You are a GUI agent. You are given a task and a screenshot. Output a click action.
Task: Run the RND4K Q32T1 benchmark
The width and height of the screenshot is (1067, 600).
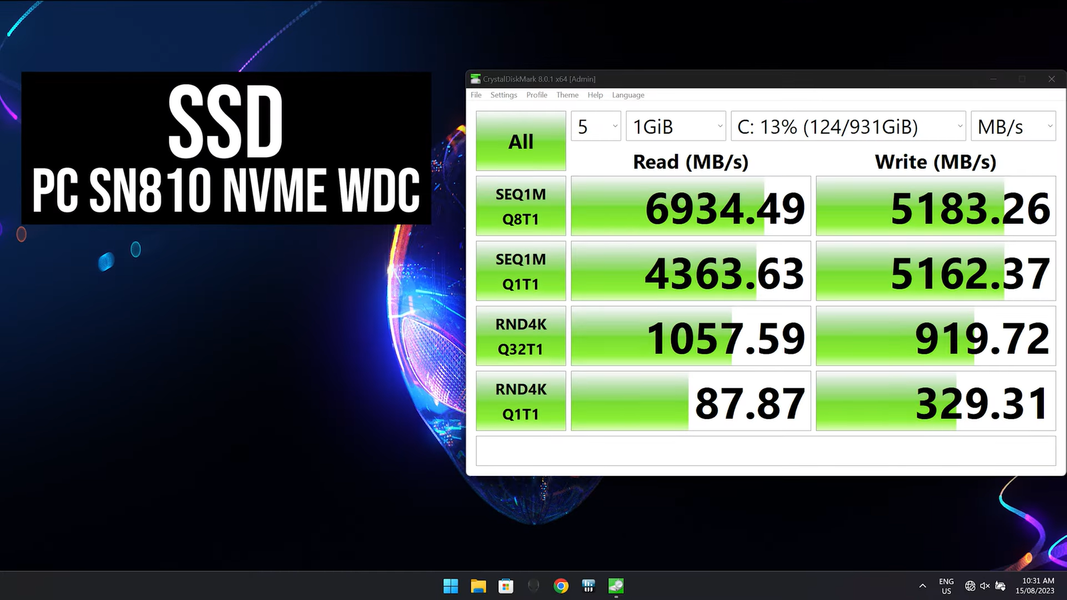pyautogui.click(x=521, y=336)
